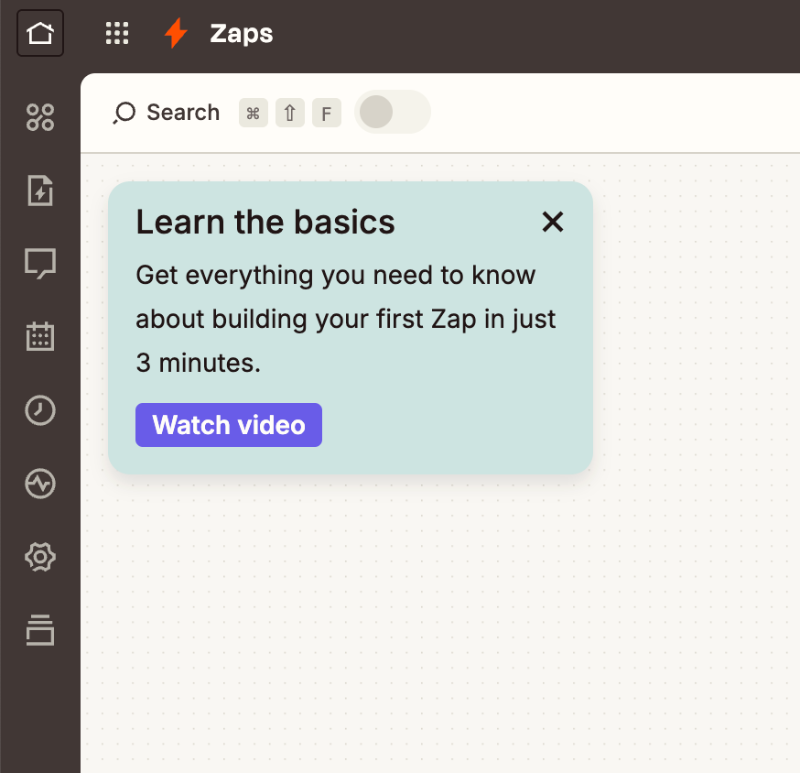Open the chat bubble icon in sidebar
This screenshot has height=773, width=800.
point(39,263)
